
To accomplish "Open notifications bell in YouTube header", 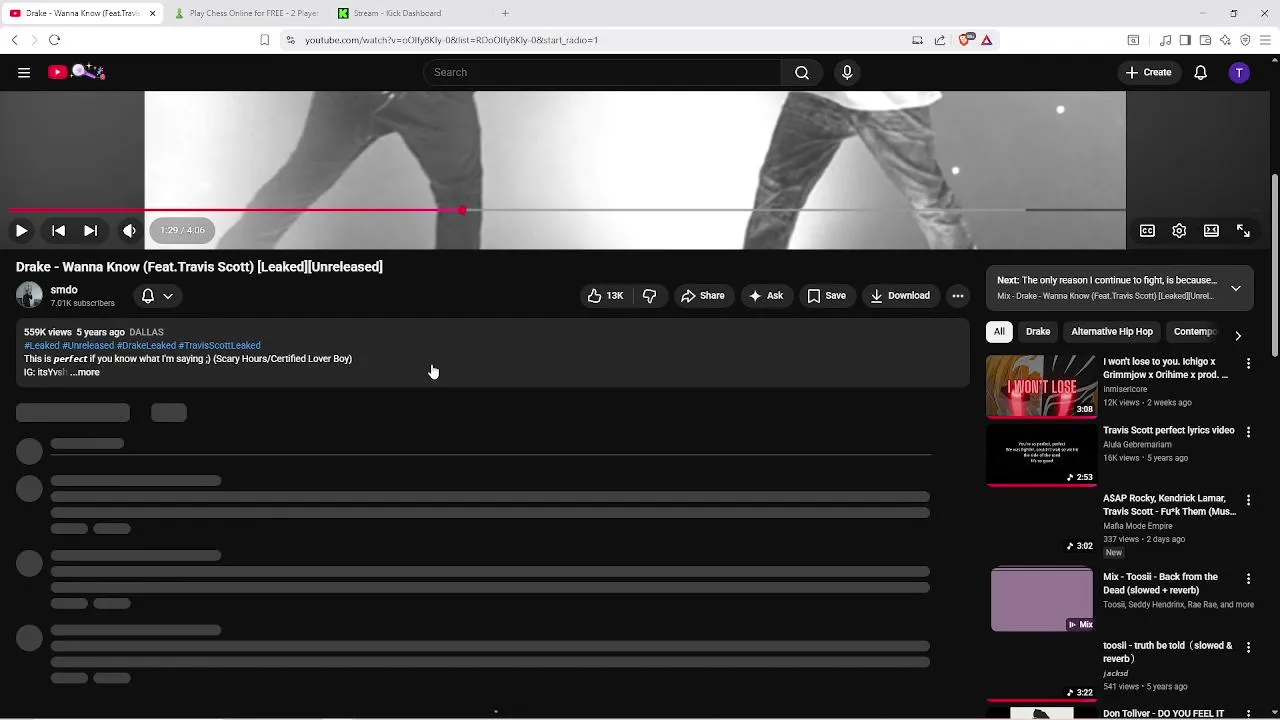I will point(1200,72).
